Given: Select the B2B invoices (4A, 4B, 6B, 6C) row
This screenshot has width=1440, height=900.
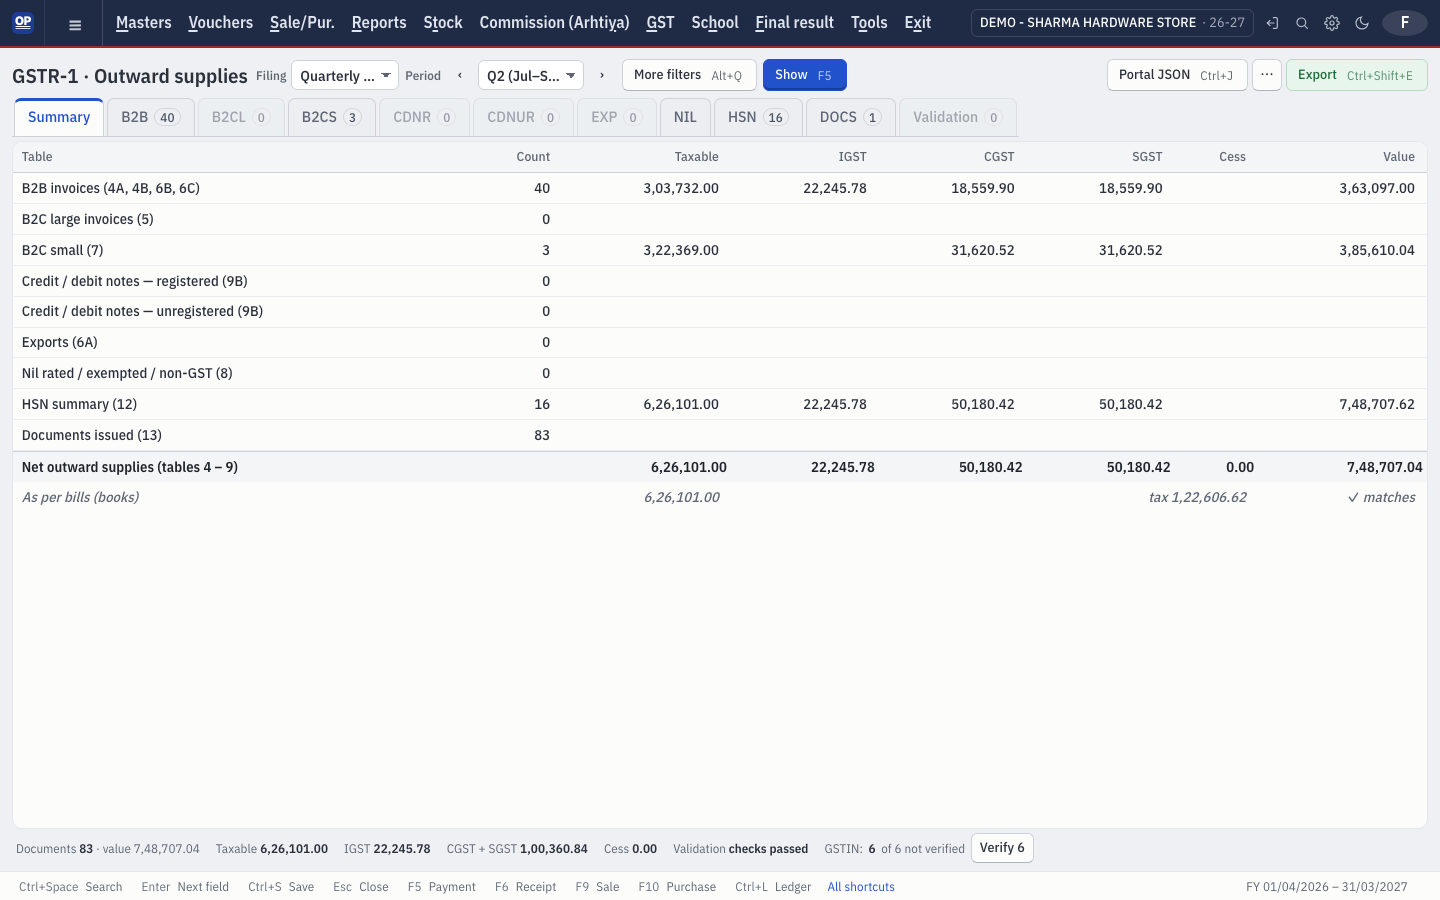Looking at the screenshot, I should coord(719,188).
